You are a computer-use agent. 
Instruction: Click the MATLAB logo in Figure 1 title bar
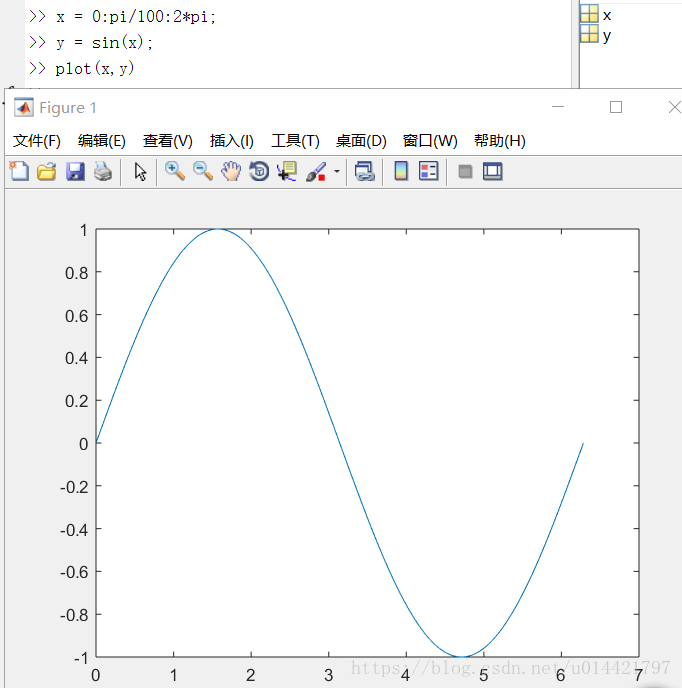(x=24, y=108)
